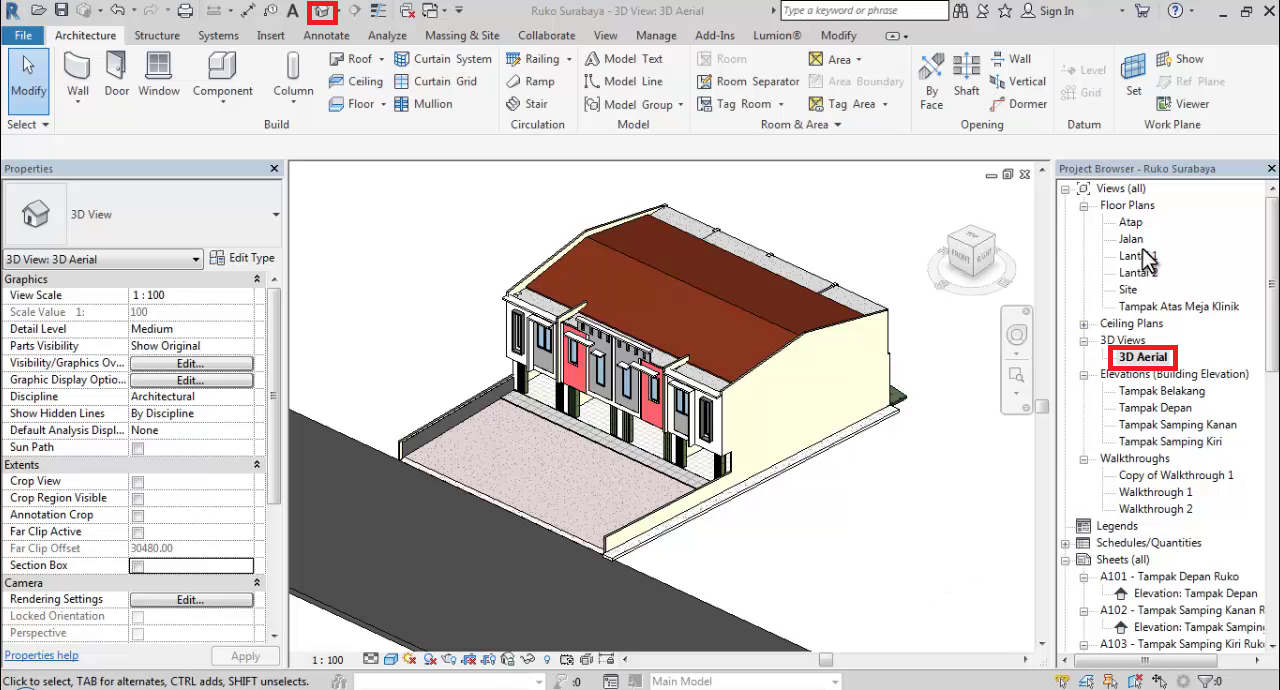Switch to the Annotate ribbon tab
This screenshot has height=690, width=1280.
(326, 35)
